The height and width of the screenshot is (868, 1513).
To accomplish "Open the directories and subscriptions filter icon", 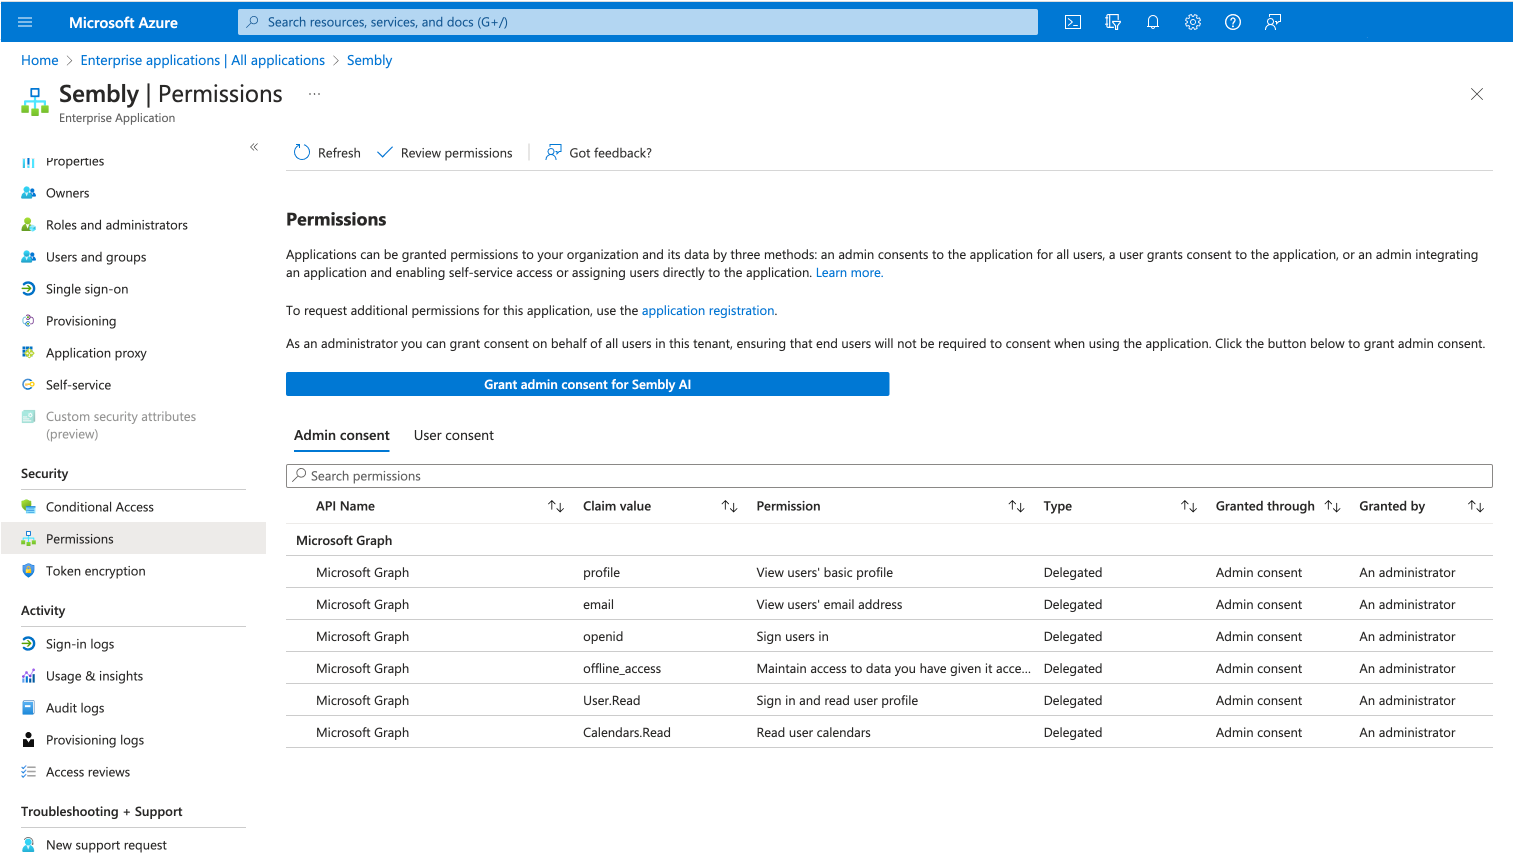I will [x=1113, y=22].
